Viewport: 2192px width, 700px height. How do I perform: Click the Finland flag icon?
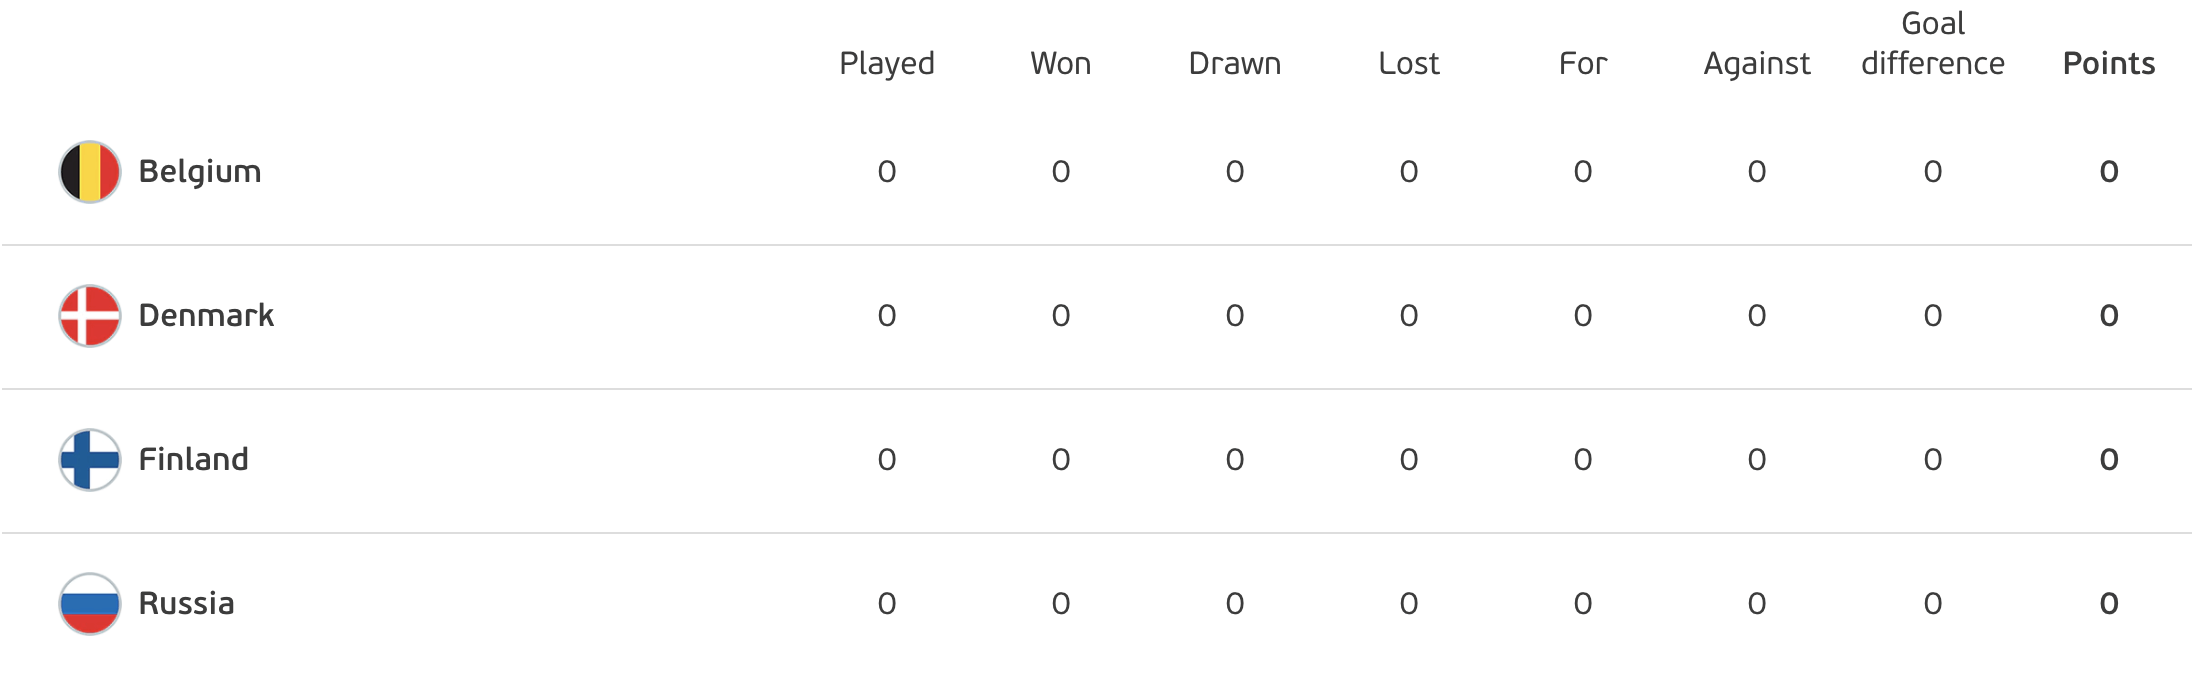point(90,460)
